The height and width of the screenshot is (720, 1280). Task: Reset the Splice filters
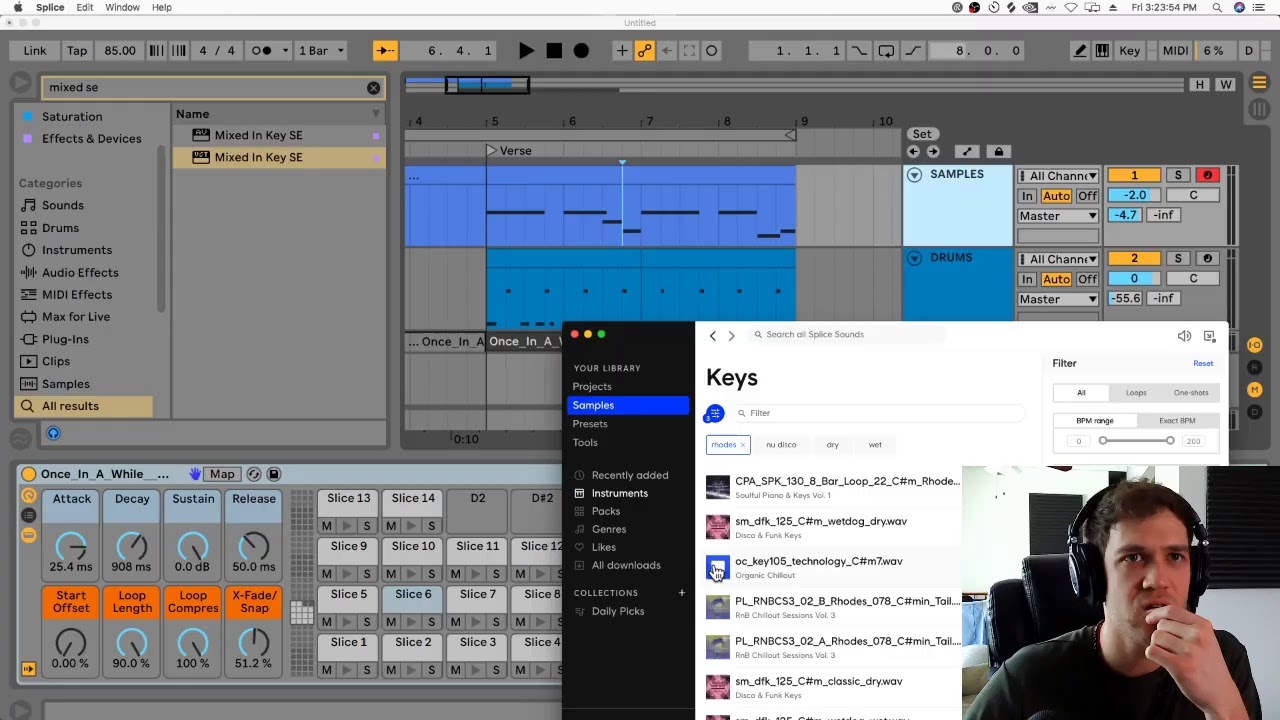click(x=1203, y=364)
